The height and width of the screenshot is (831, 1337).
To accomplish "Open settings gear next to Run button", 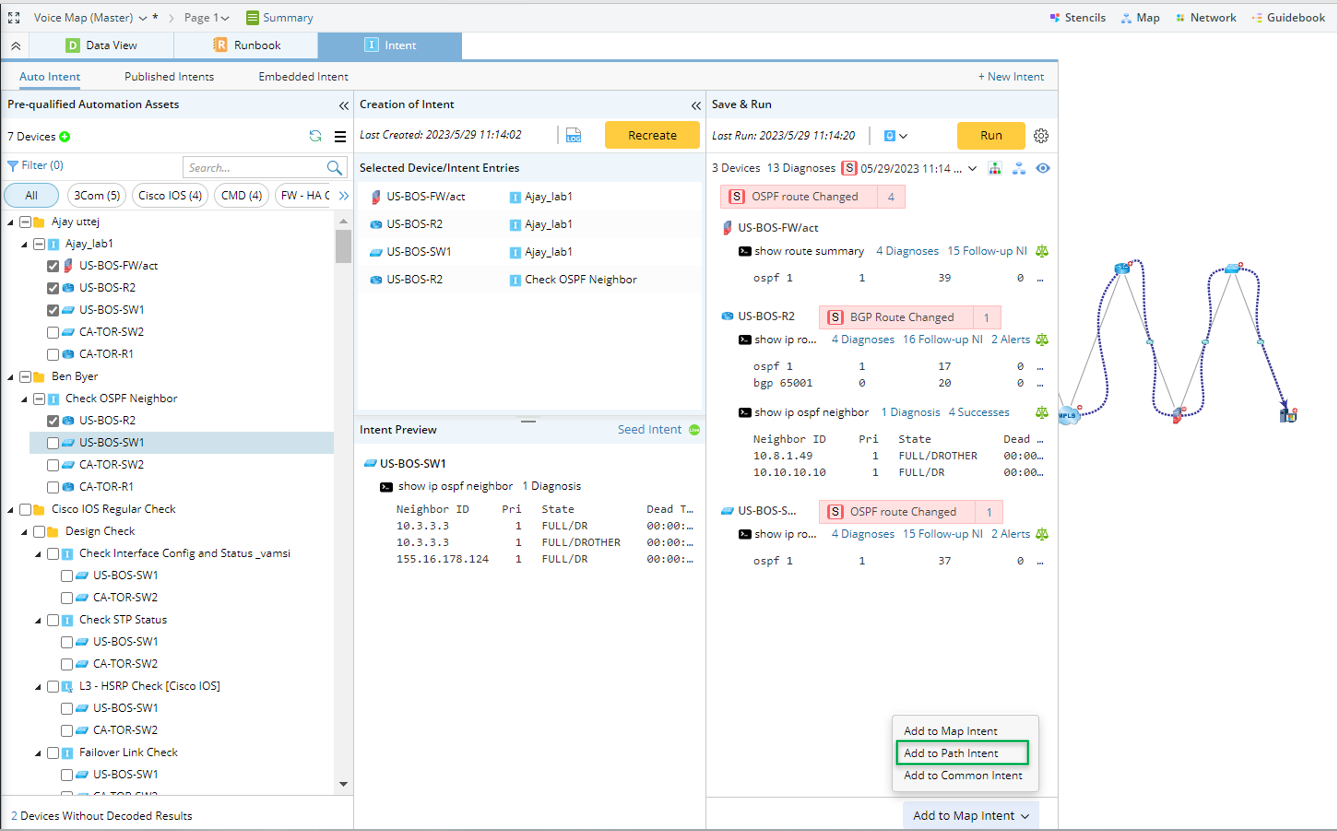I will click(1041, 136).
